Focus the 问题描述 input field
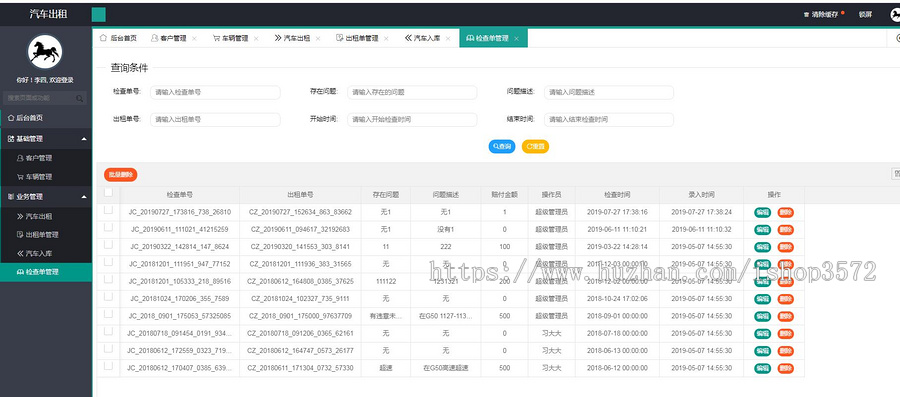Viewport: 900px width, 397px height. (609, 92)
